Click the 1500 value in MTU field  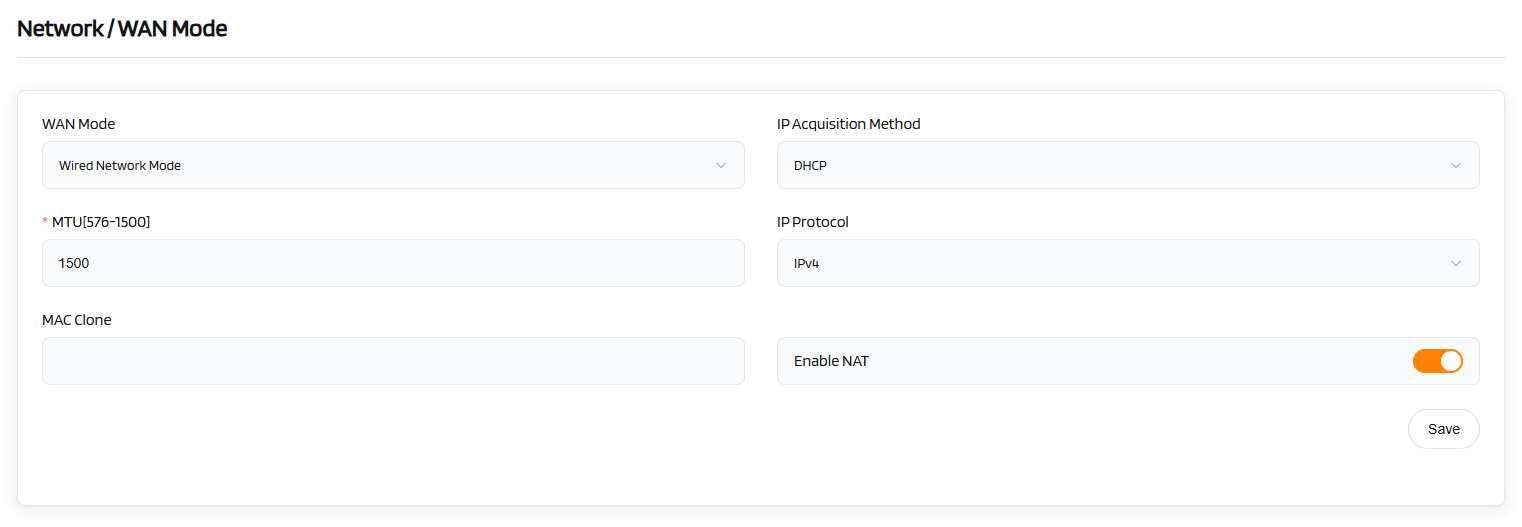(x=74, y=263)
